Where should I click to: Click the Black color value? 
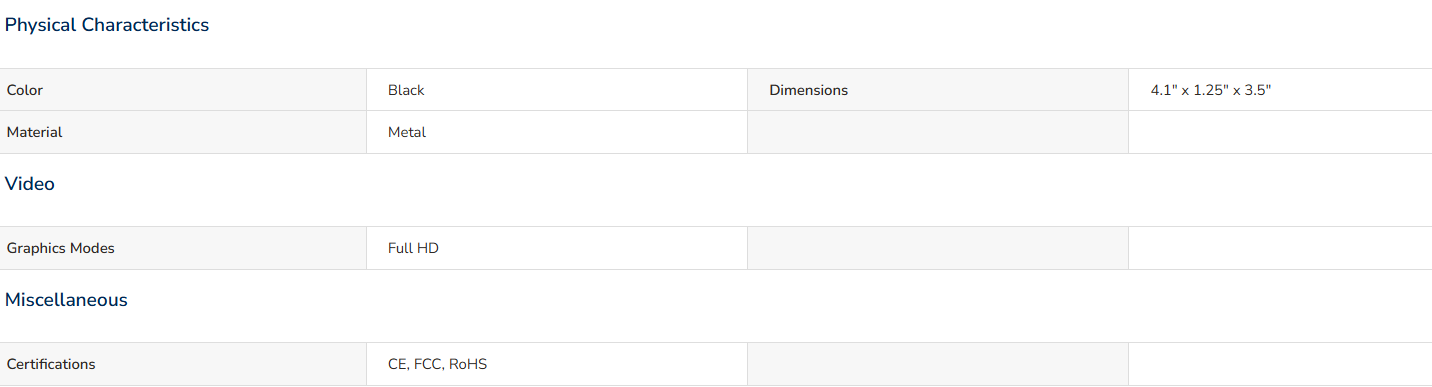click(406, 90)
